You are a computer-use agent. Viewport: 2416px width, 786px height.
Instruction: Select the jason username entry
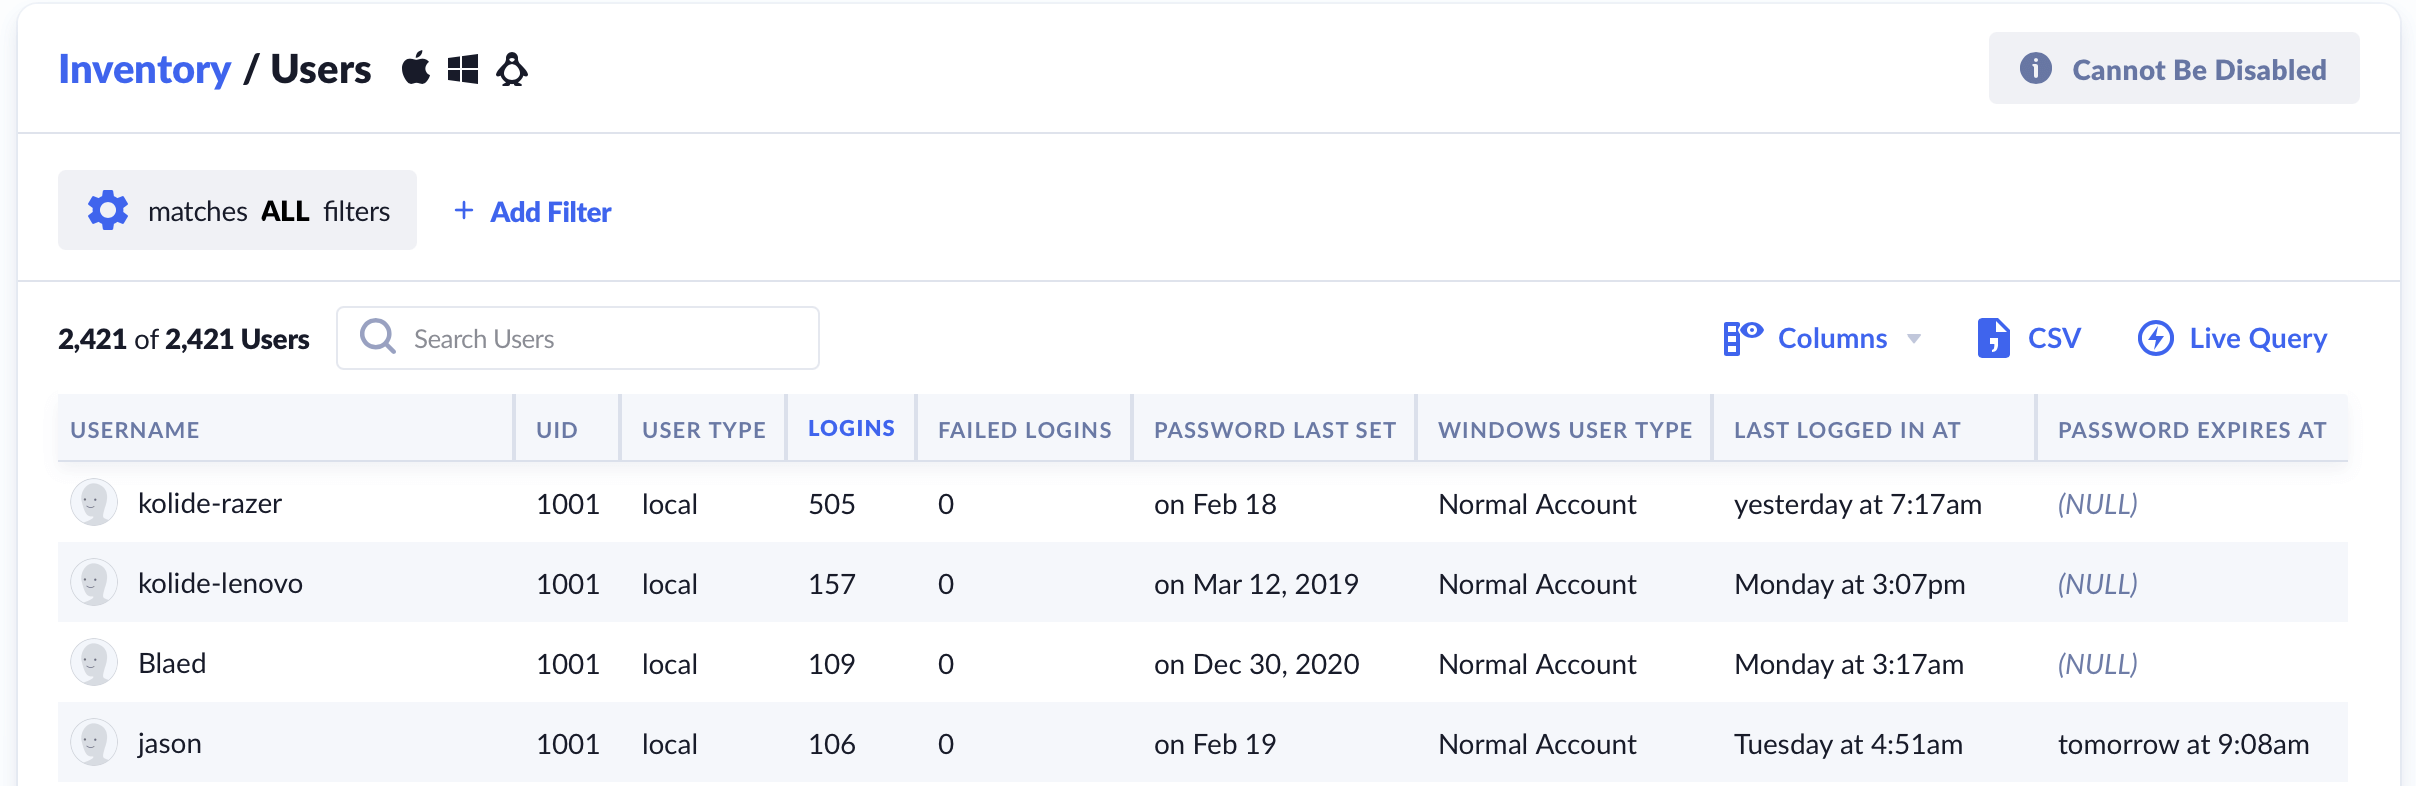(170, 744)
